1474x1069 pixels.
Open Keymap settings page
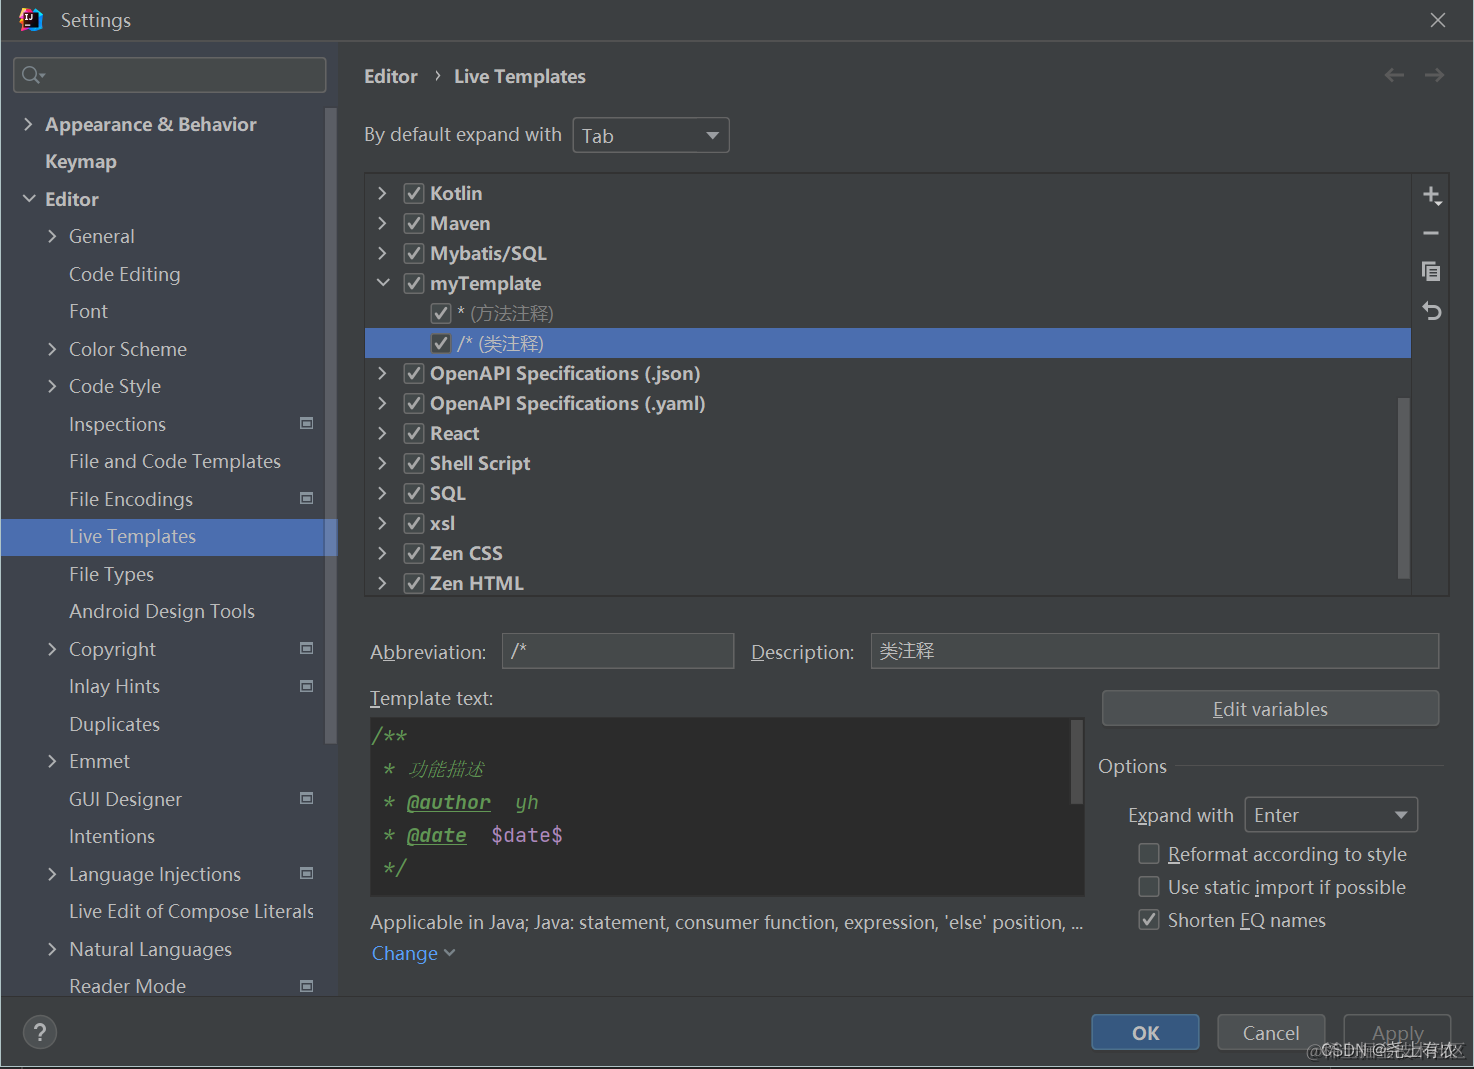(x=81, y=161)
